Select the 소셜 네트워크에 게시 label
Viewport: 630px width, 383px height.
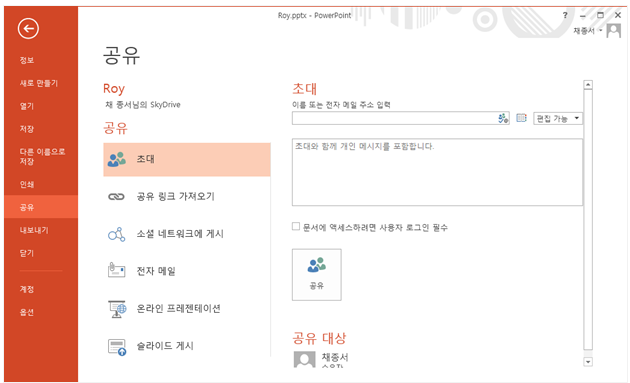click(x=180, y=234)
